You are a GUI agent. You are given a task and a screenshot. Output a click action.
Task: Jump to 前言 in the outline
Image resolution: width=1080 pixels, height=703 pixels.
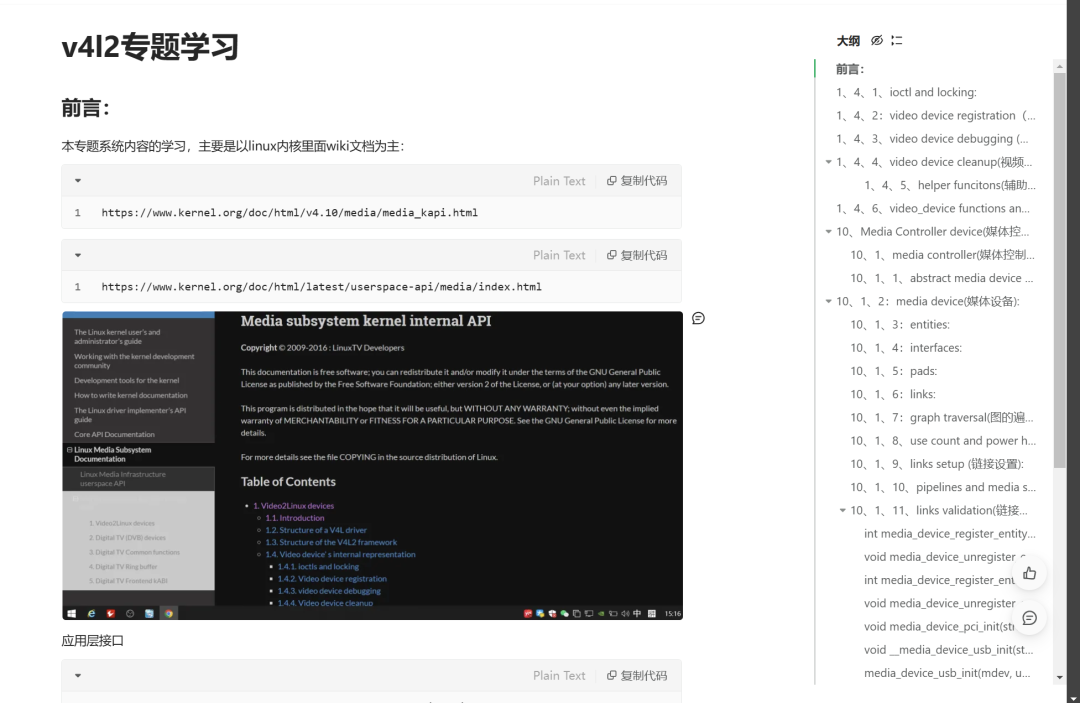850,69
